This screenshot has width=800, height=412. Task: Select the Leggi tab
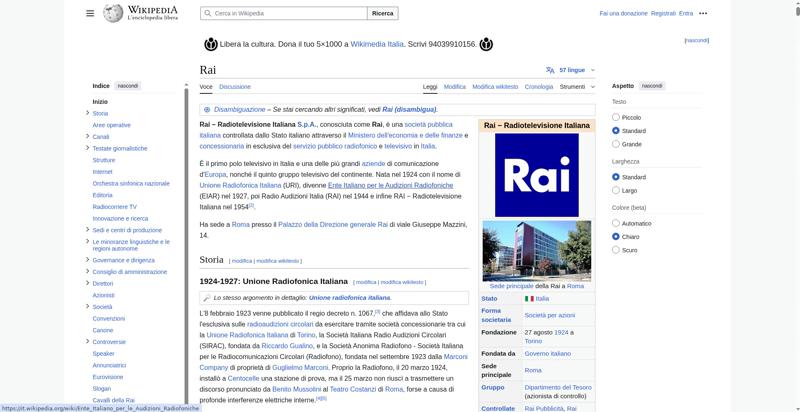click(x=430, y=87)
